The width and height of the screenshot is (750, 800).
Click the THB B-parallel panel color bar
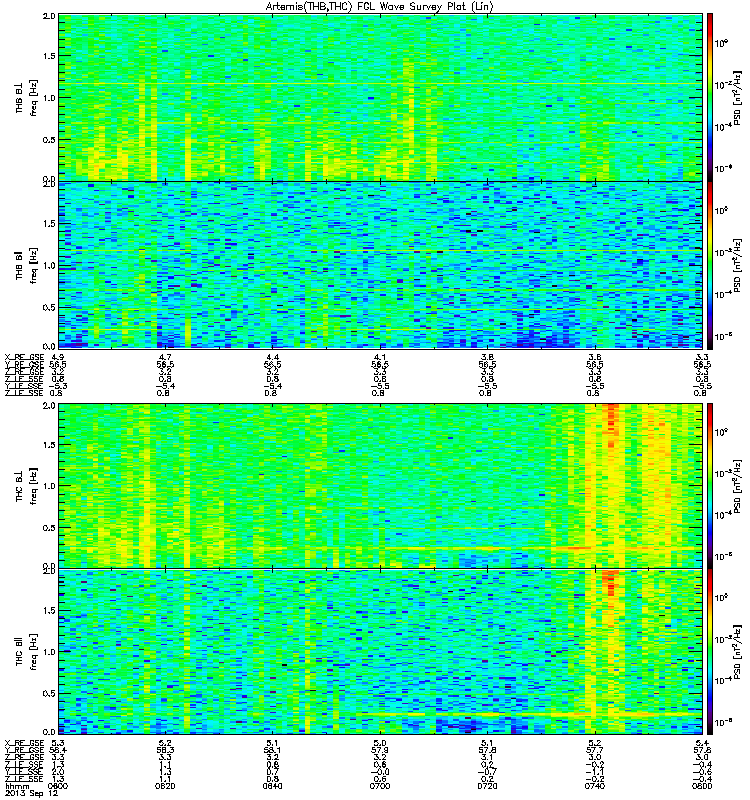(x=710, y=265)
